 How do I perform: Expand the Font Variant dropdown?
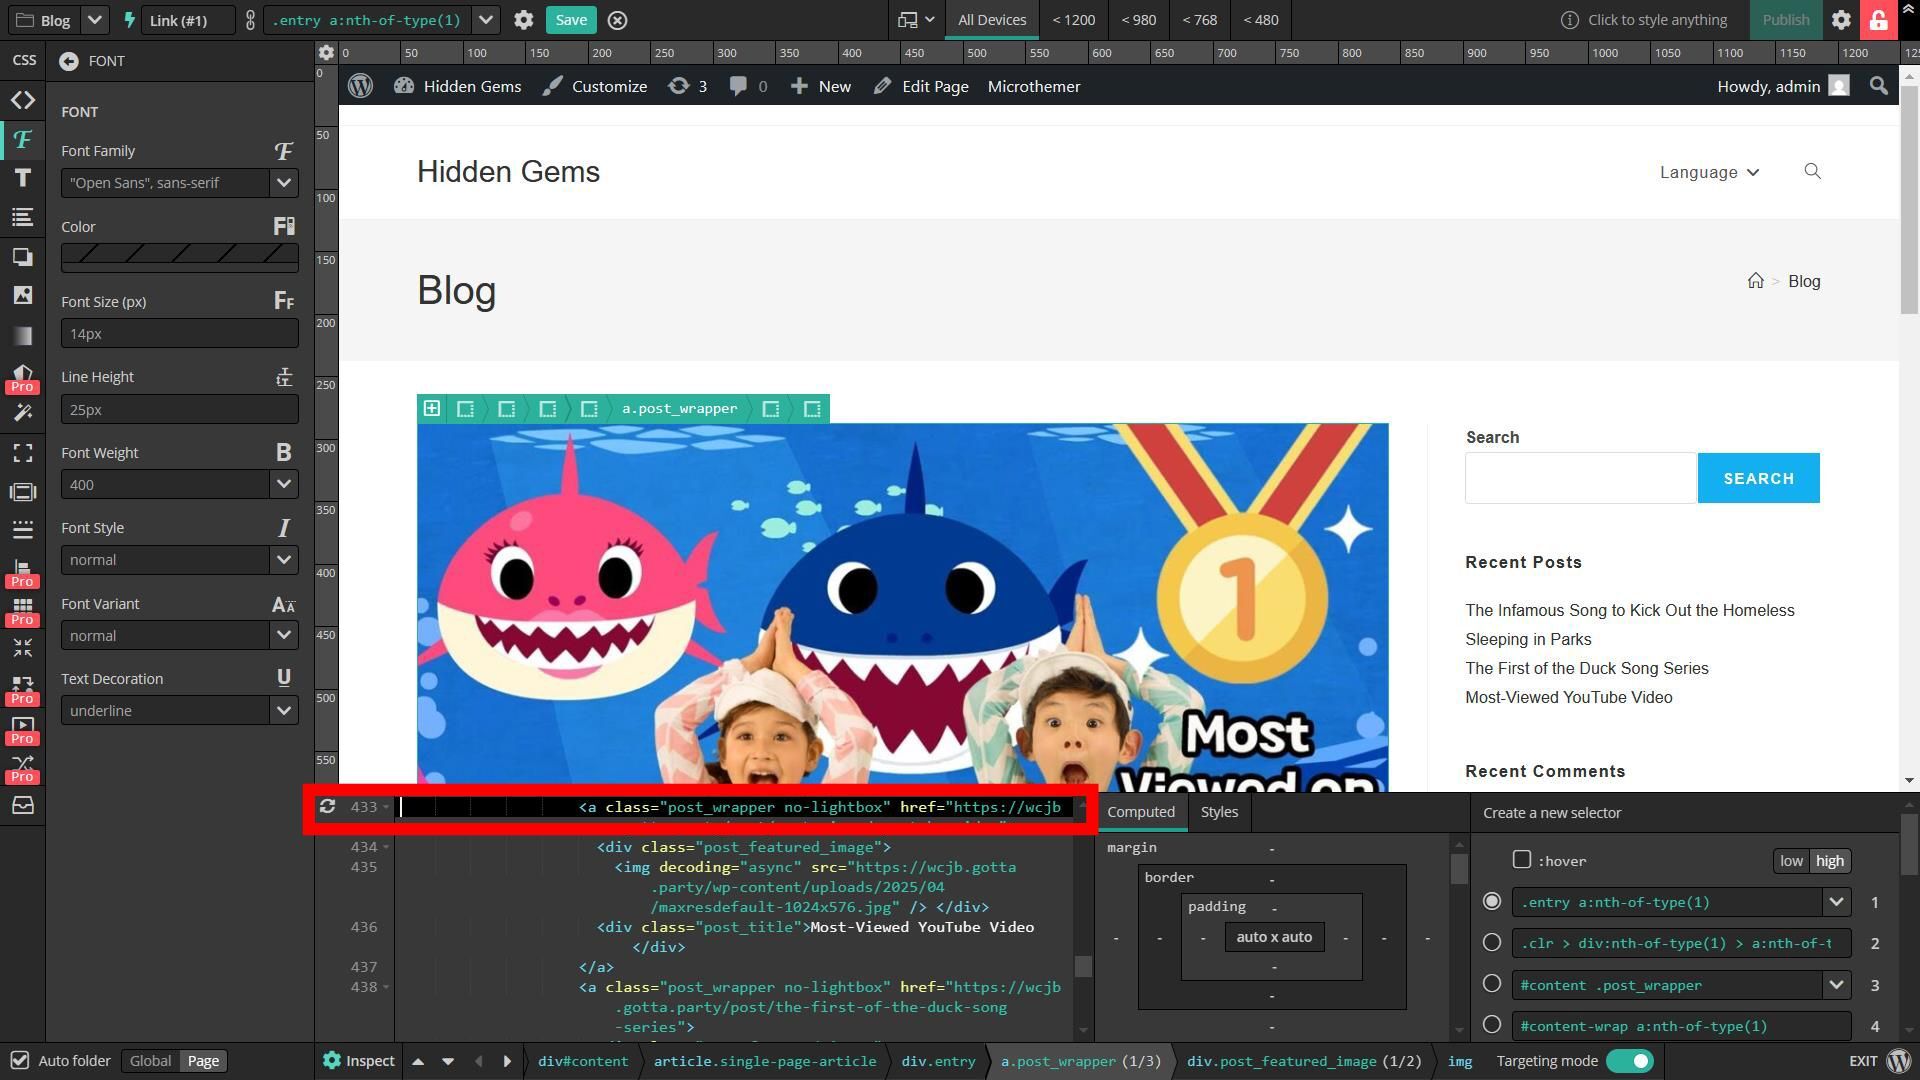(x=284, y=636)
